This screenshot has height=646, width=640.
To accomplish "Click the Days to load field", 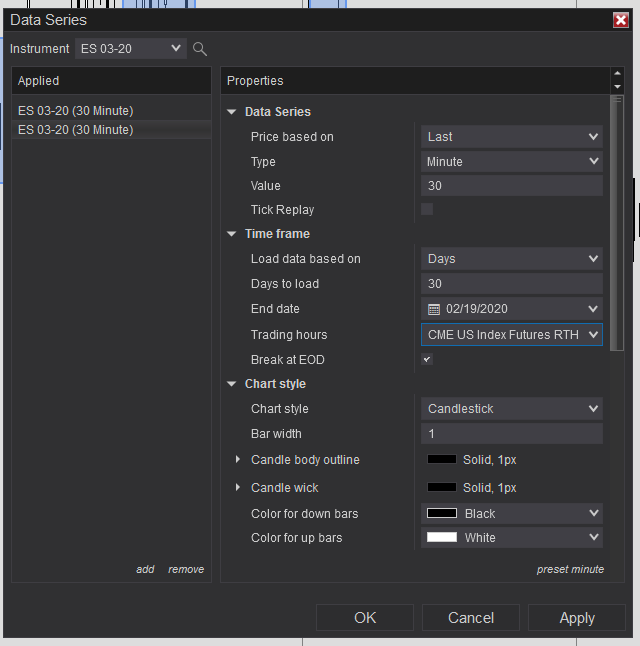I will [x=511, y=283].
